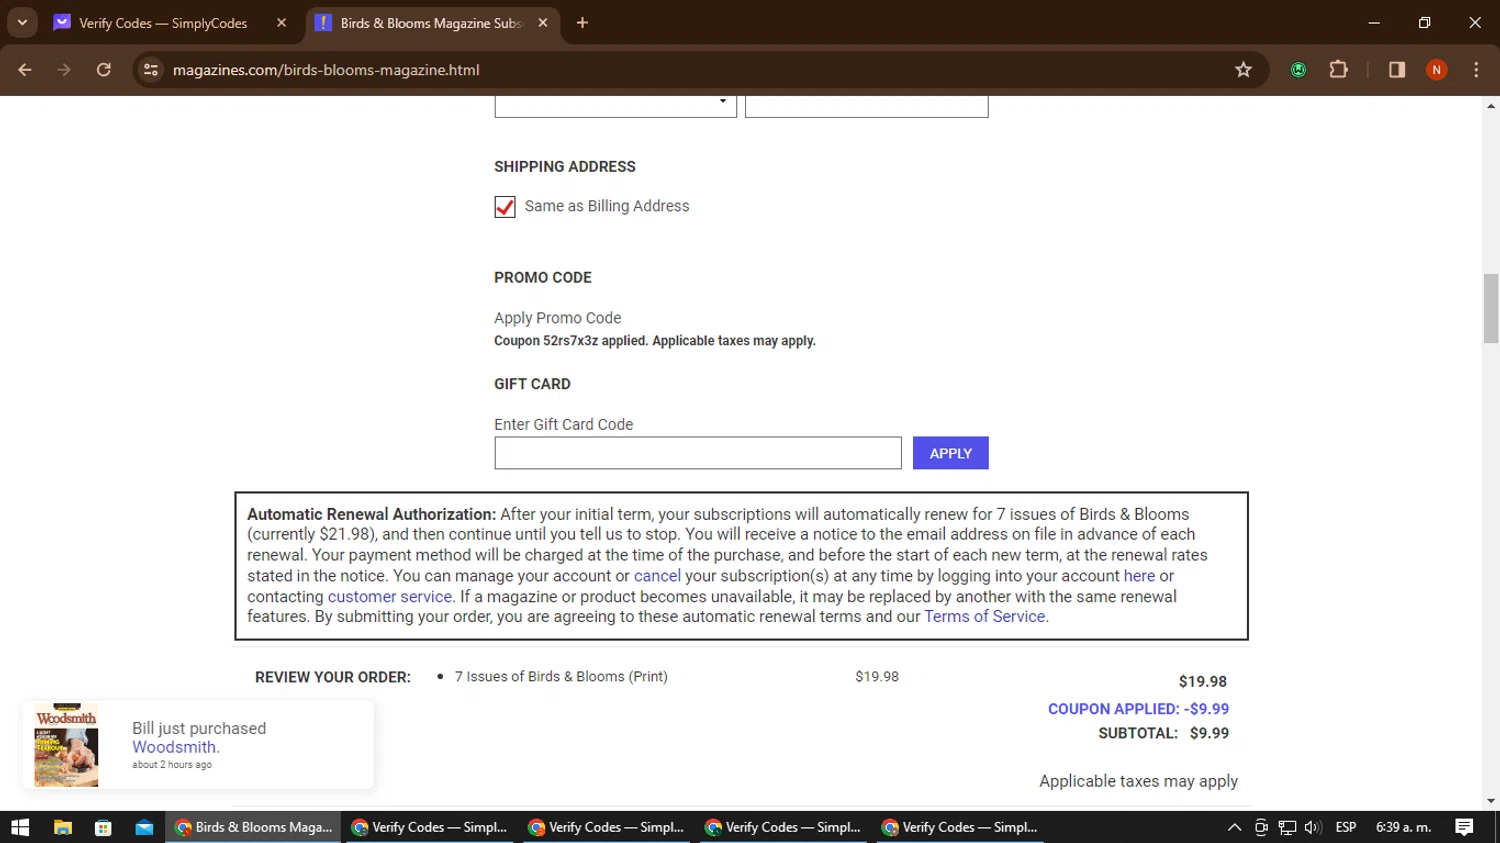Image resolution: width=1500 pixels, height=843 pixels.
Task: Open Microsoft Store from taskbar
Action: [103, 827]
